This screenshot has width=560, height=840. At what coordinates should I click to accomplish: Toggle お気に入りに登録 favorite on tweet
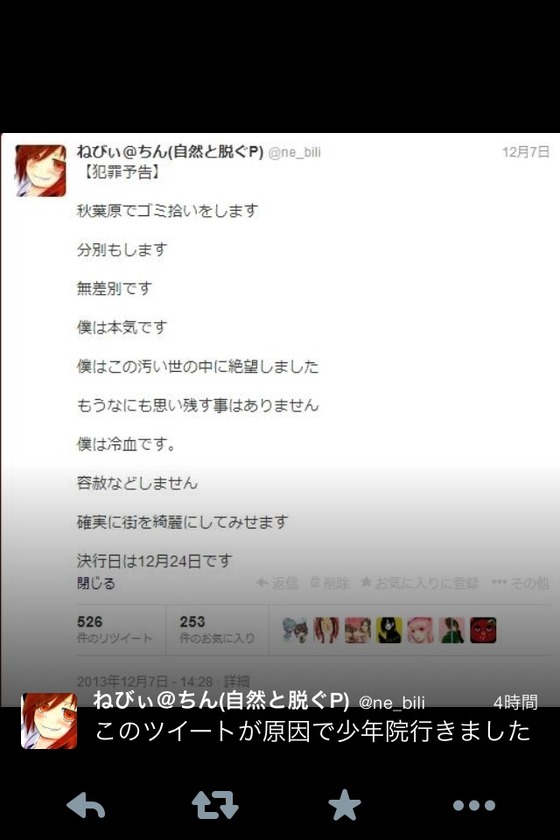point(420,582)
